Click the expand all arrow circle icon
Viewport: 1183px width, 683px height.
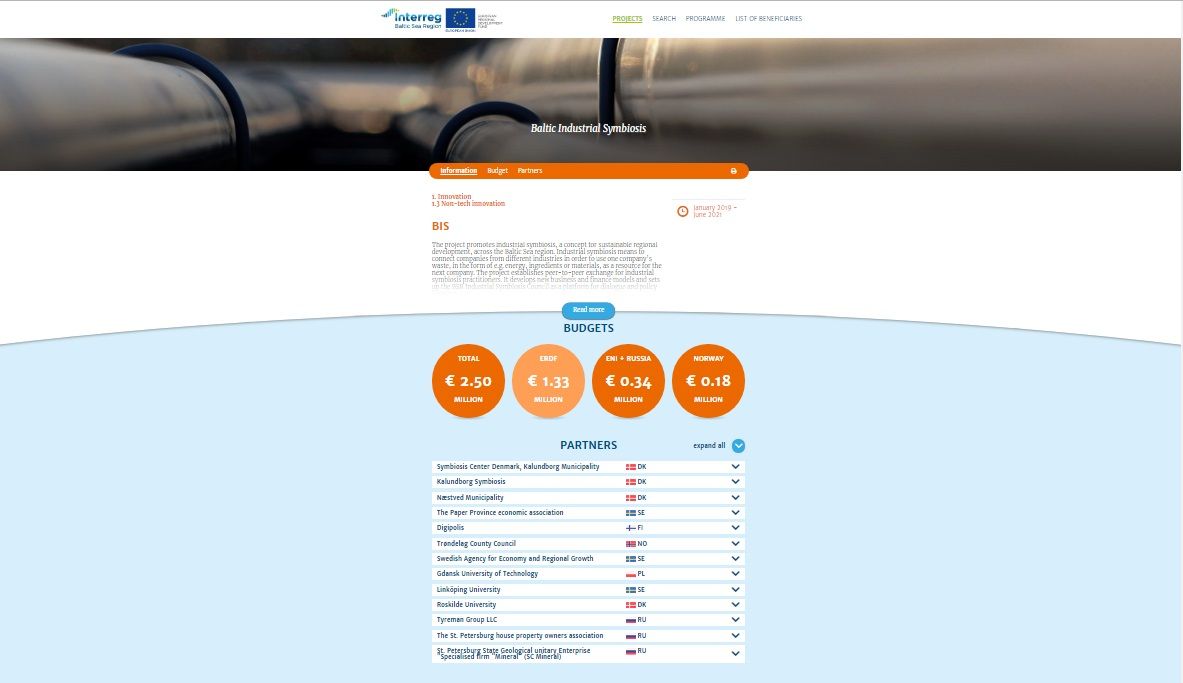click(x=738, y=446)
